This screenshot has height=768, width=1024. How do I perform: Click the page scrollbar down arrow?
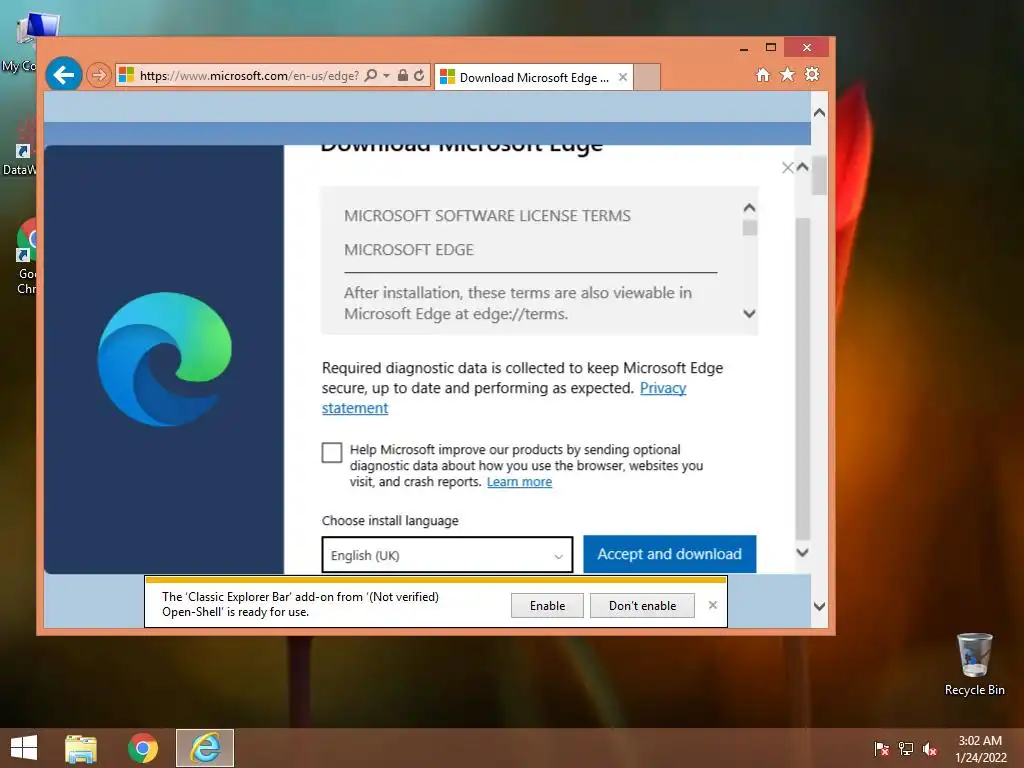tap(820, 606)
